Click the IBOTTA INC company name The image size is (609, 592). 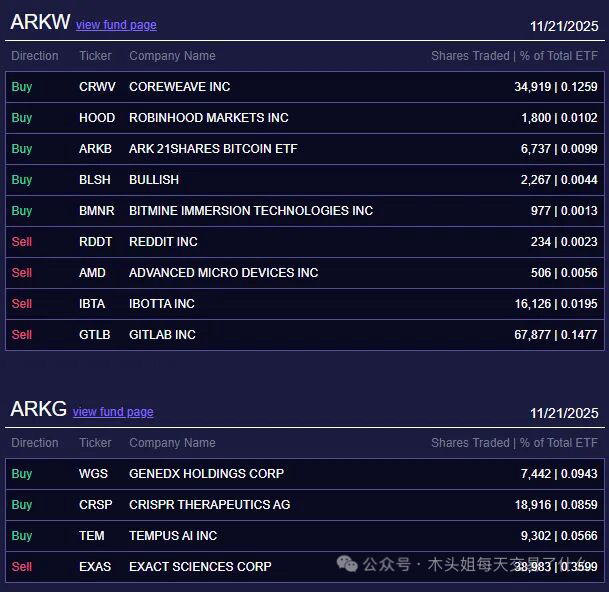162,304
